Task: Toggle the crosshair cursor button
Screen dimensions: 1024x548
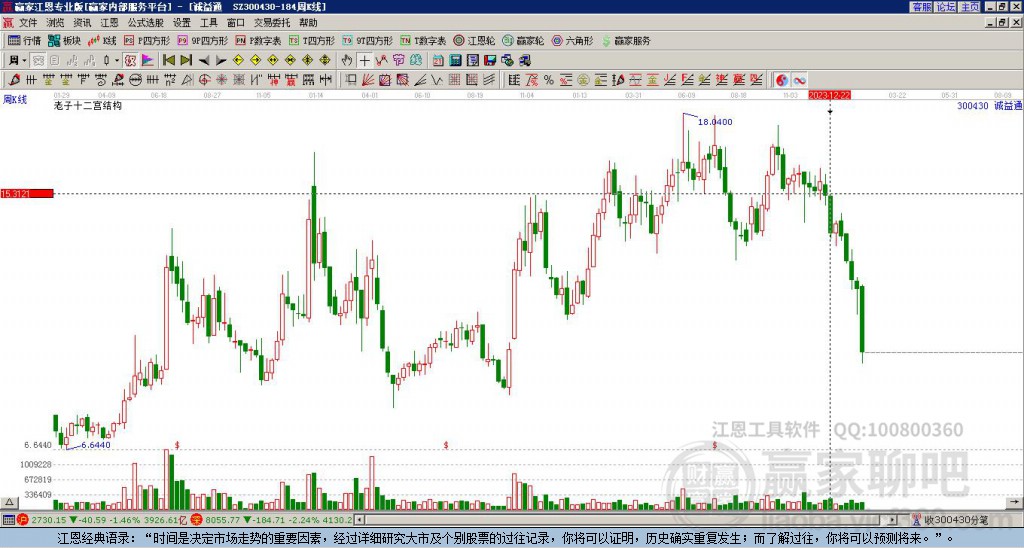Action: tap(364, 61)
